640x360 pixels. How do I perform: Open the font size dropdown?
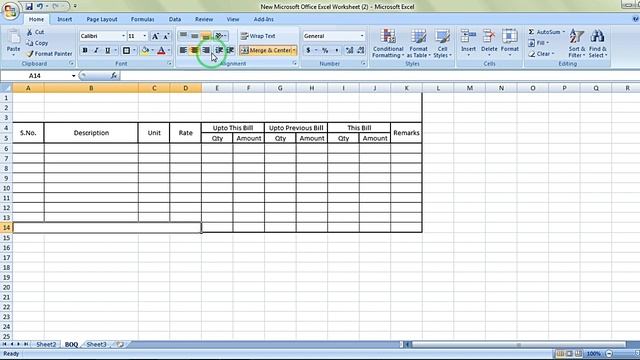pos(144,36)
